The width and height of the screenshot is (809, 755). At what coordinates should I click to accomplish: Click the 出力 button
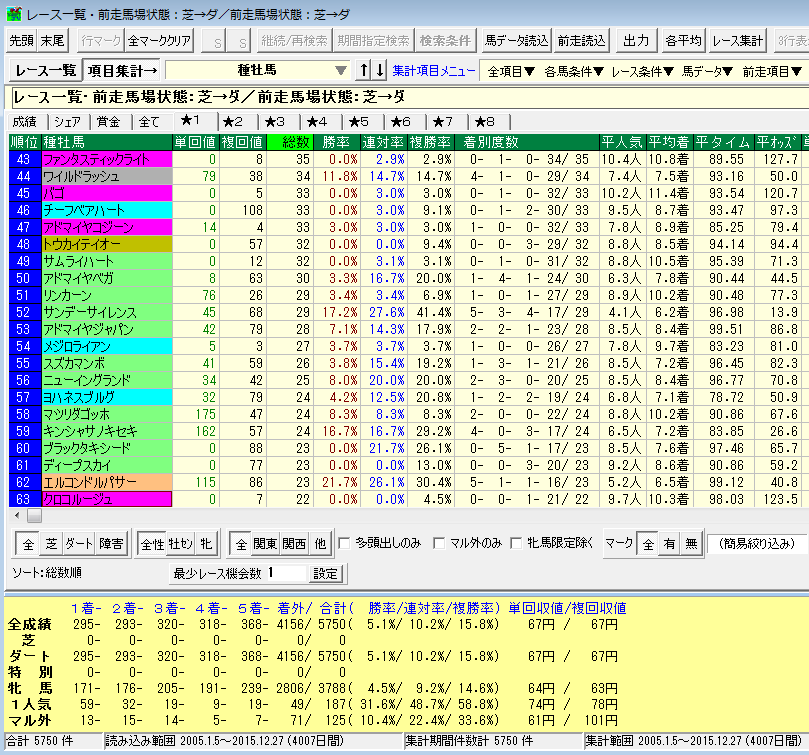(x=636, y=40)
